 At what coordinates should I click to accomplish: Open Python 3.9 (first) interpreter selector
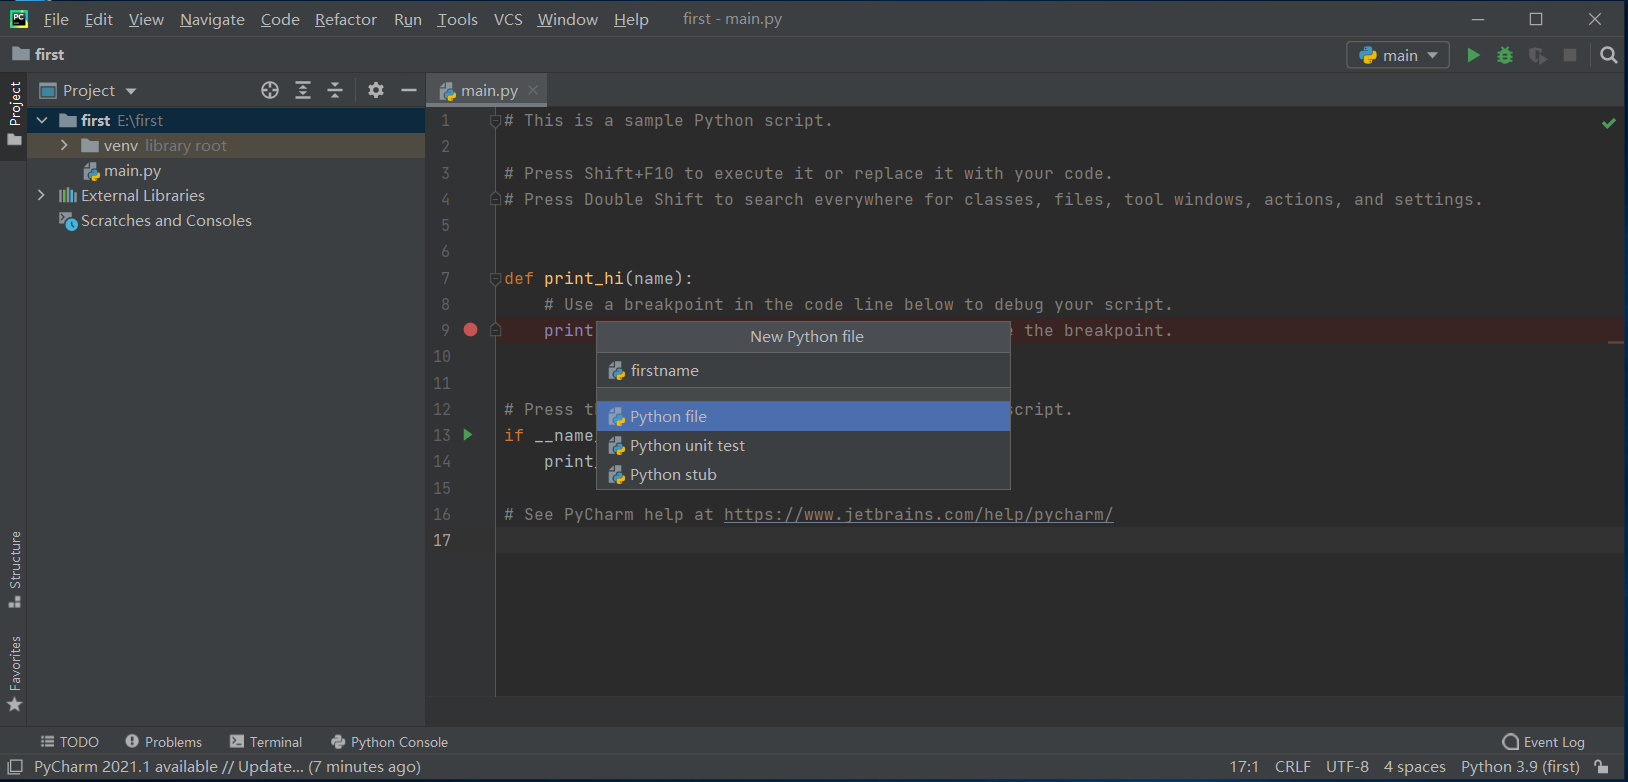pos(1520,767)
